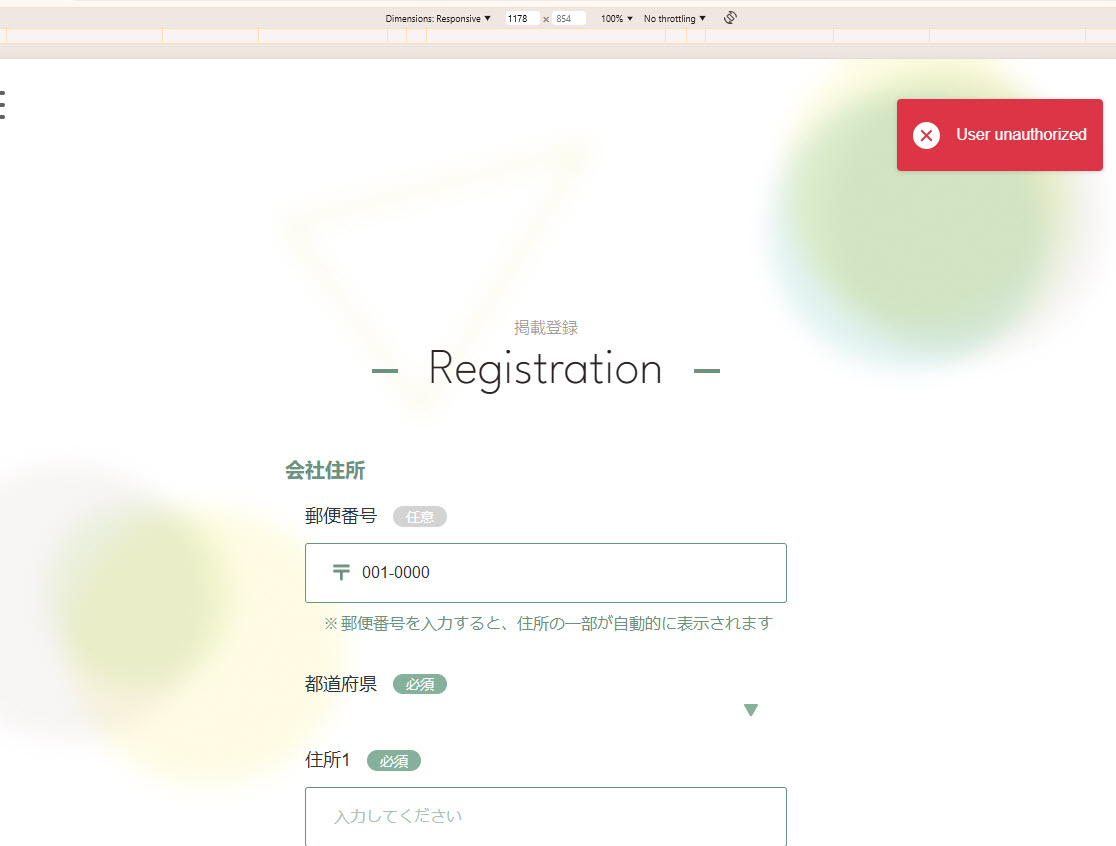The height and width of the screenshot is (846, 1116).
Task: Click the 必須 badge beside 住所1
Action: pos(394,761)
